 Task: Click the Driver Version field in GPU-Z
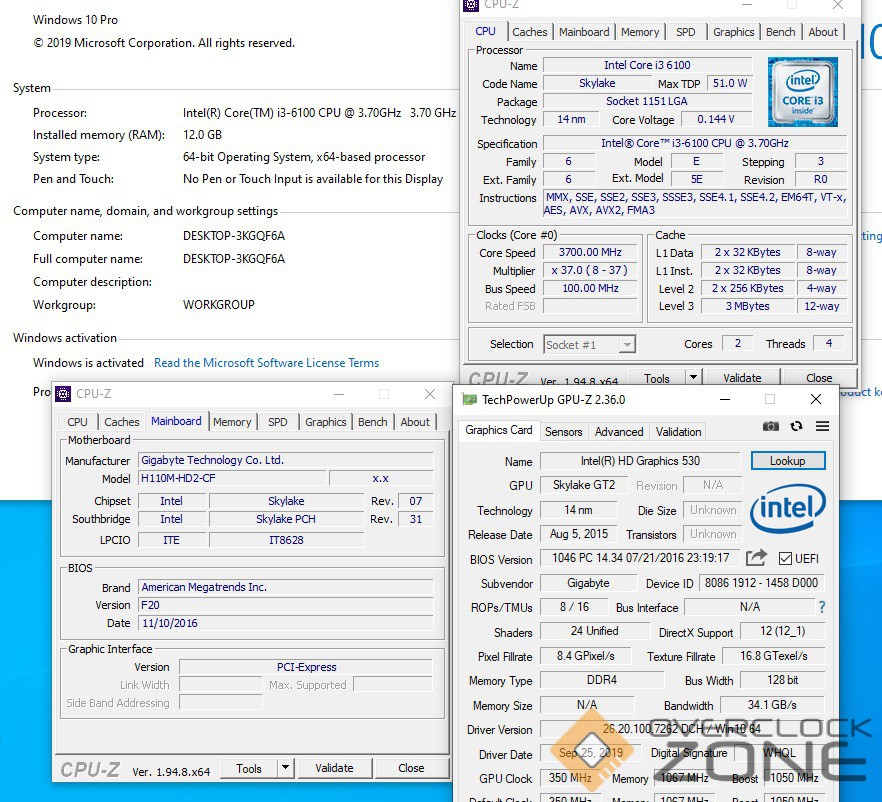coord(682,729)
